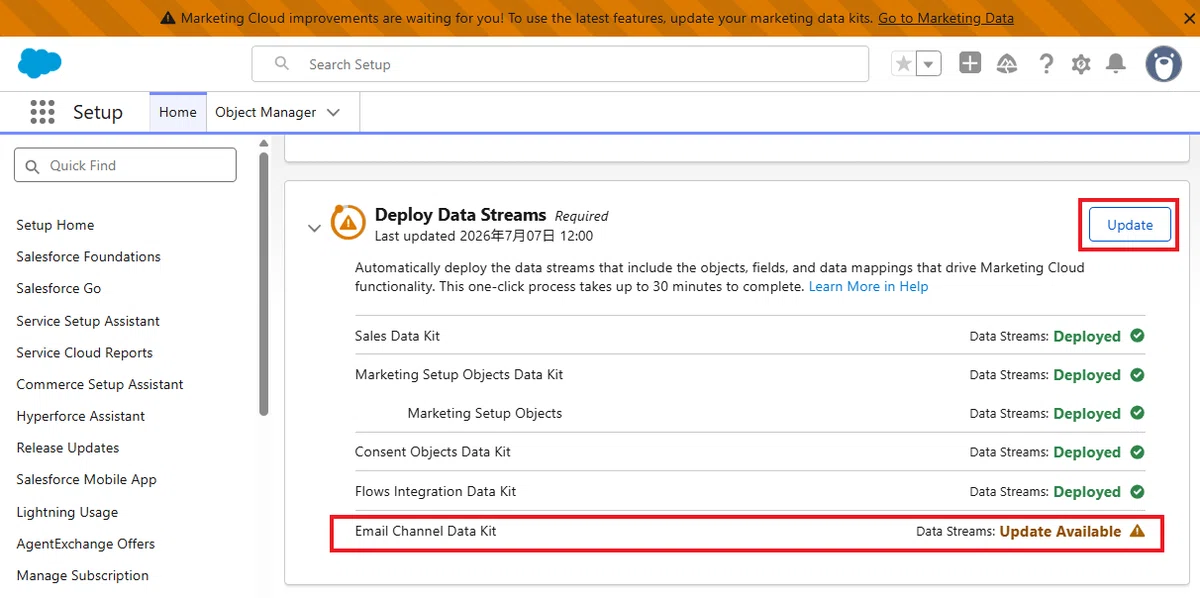Open Release Updates in the sidebar
Viewport: 1200px width, 598px height.
tap(67, 448)
